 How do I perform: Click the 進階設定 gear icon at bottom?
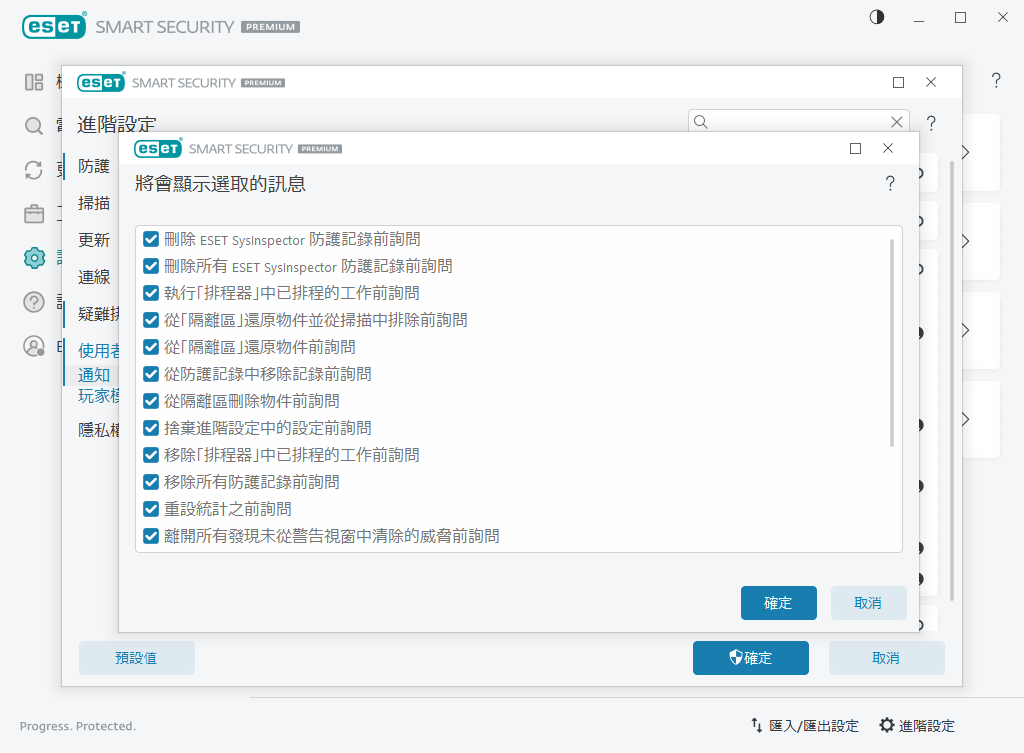pos(887,725)
